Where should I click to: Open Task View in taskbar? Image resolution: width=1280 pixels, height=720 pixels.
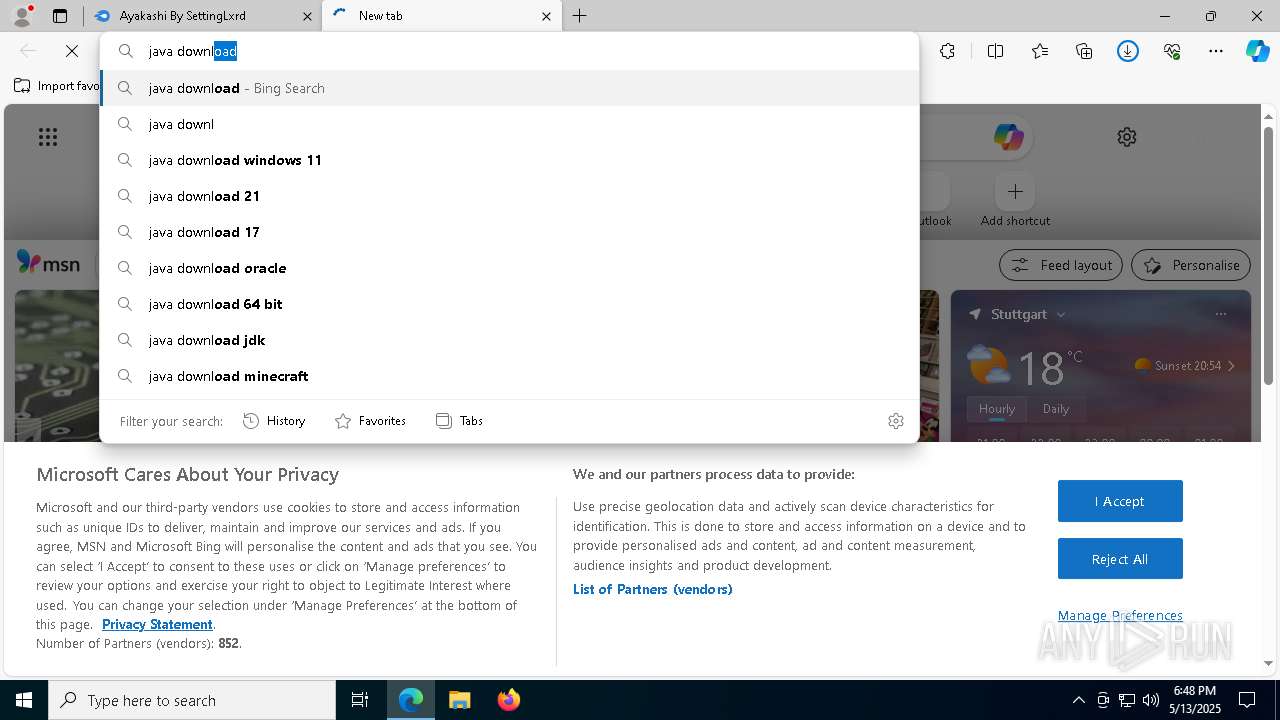(360, 700)
